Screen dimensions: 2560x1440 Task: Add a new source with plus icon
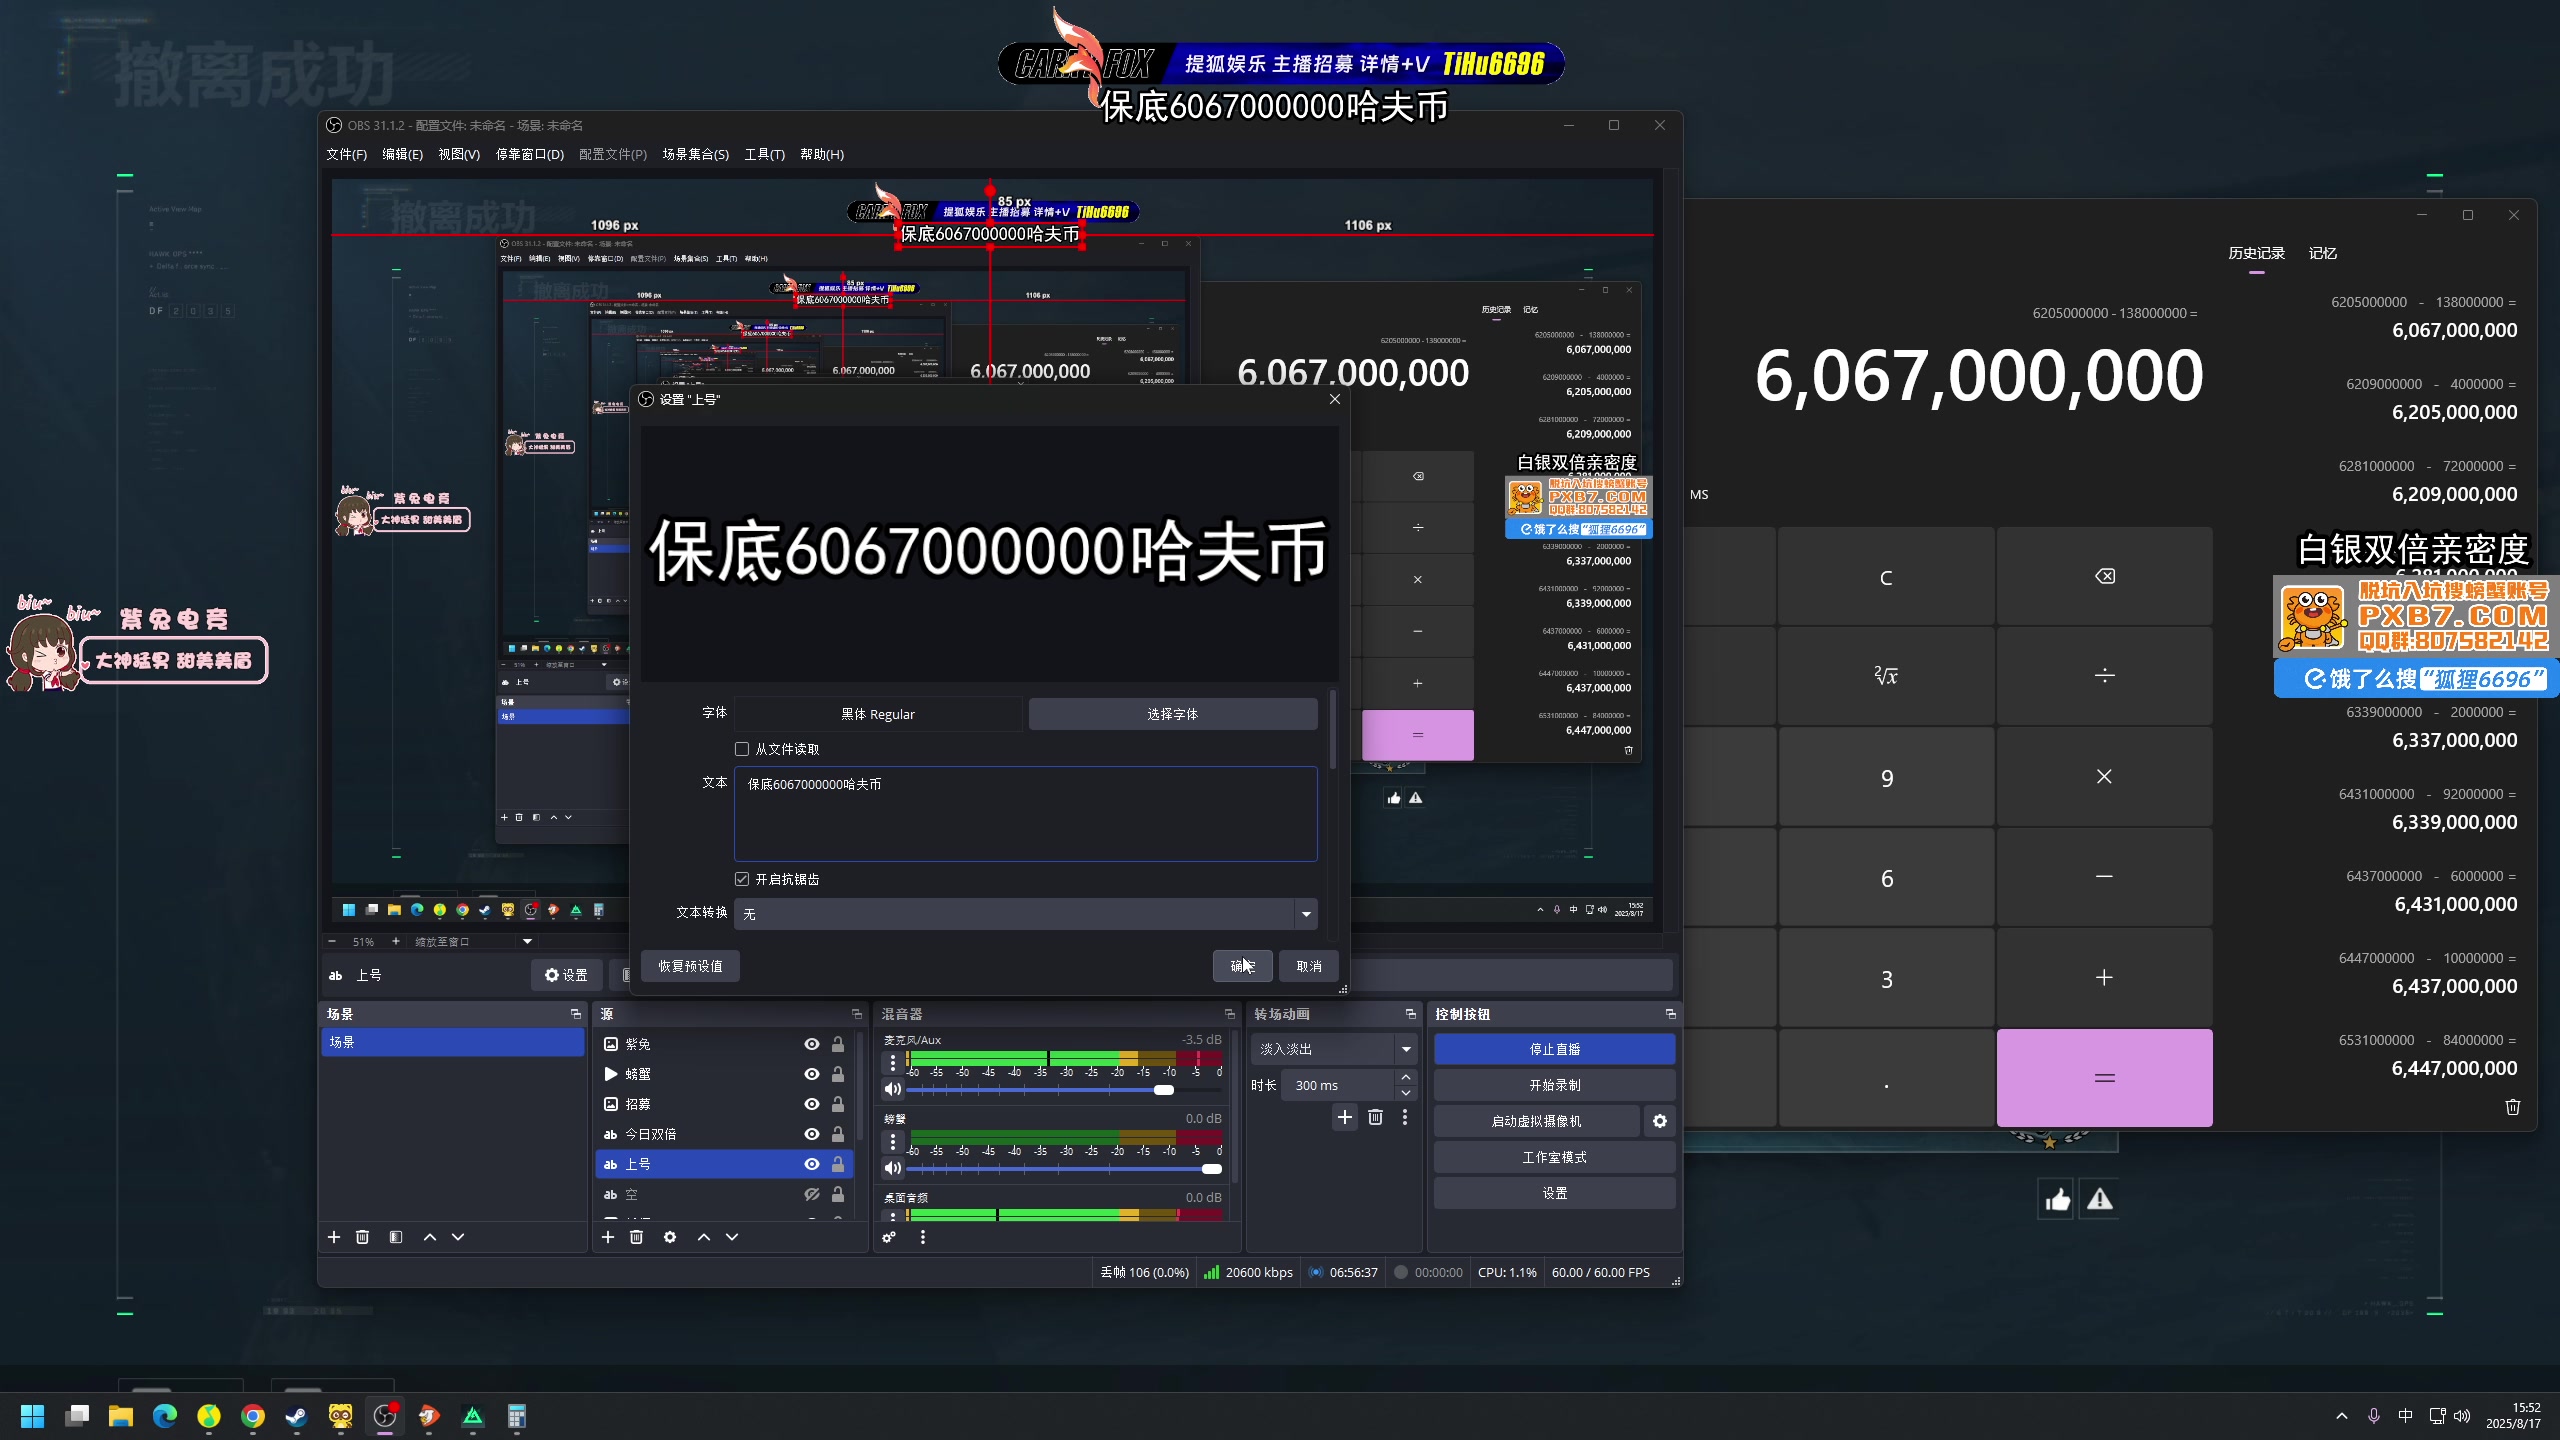pos(608,1237)
